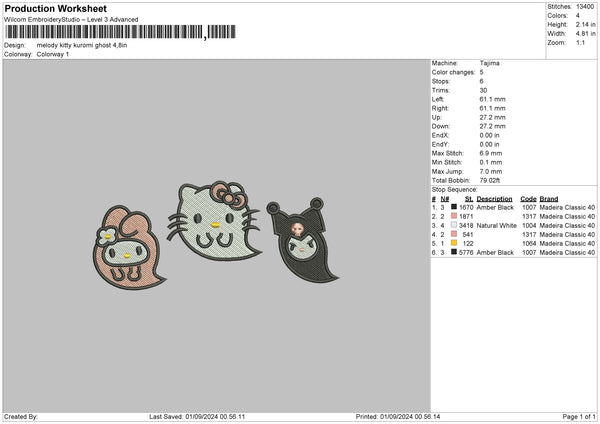Click stitch count 1871 in row 2
This screenshot has width=600, height=424.
point(466,217)
